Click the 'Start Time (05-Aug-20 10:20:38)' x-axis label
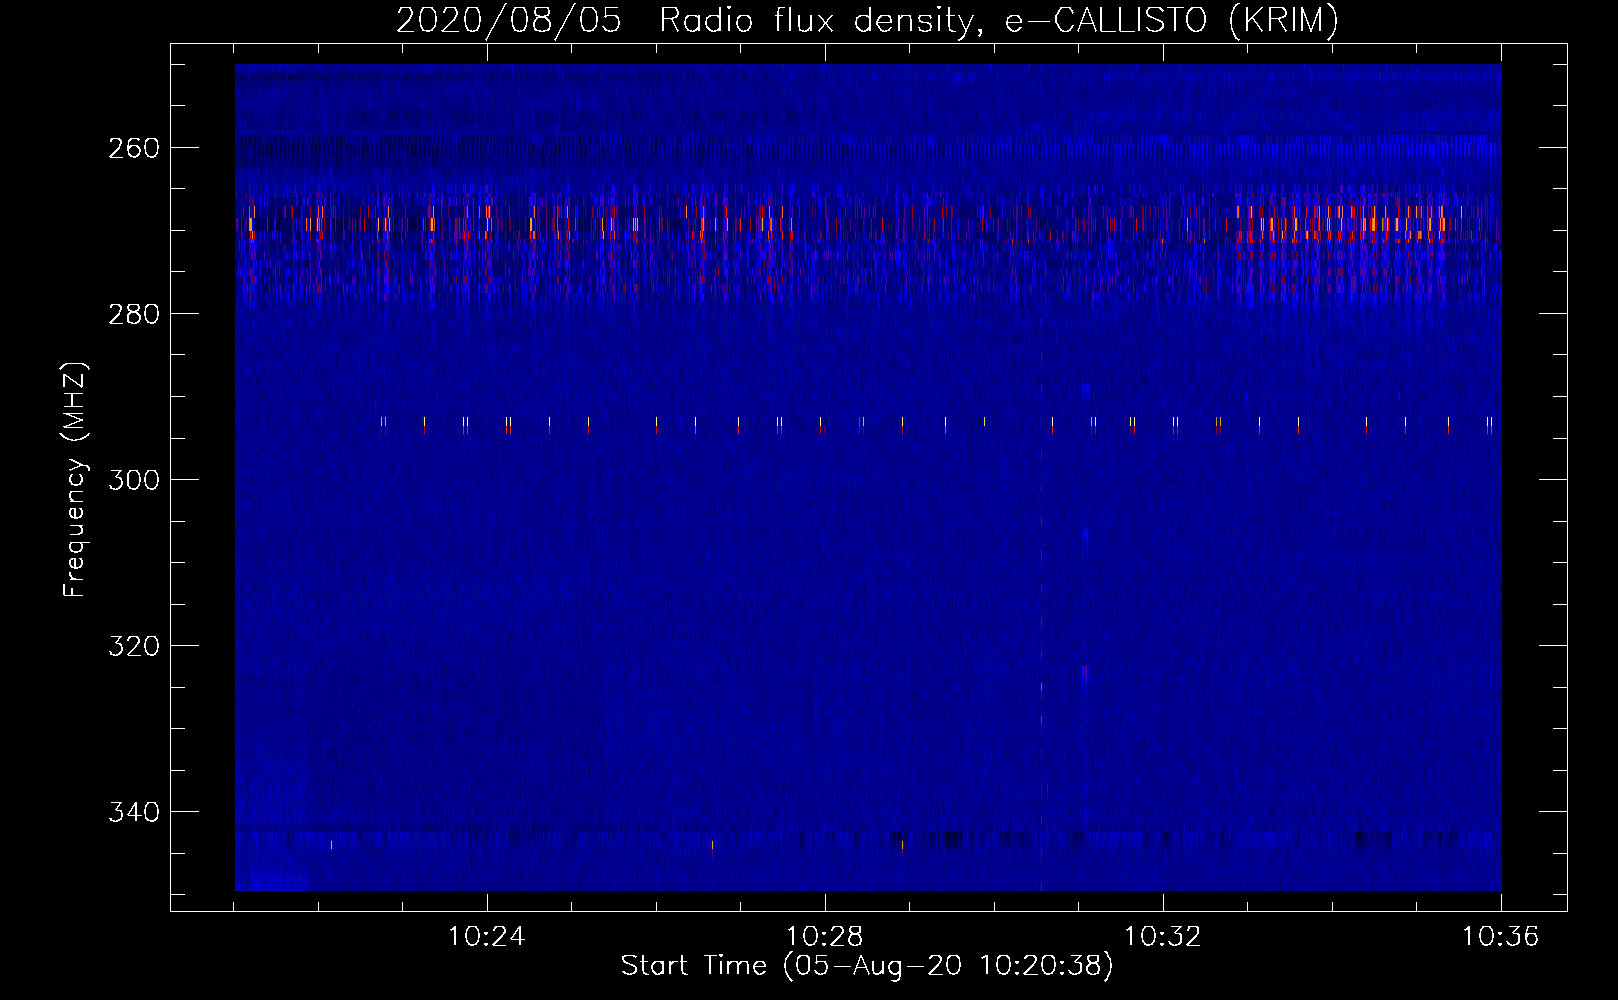The width and height of the screenshot is (1618, 1000). tap(867, 966)
